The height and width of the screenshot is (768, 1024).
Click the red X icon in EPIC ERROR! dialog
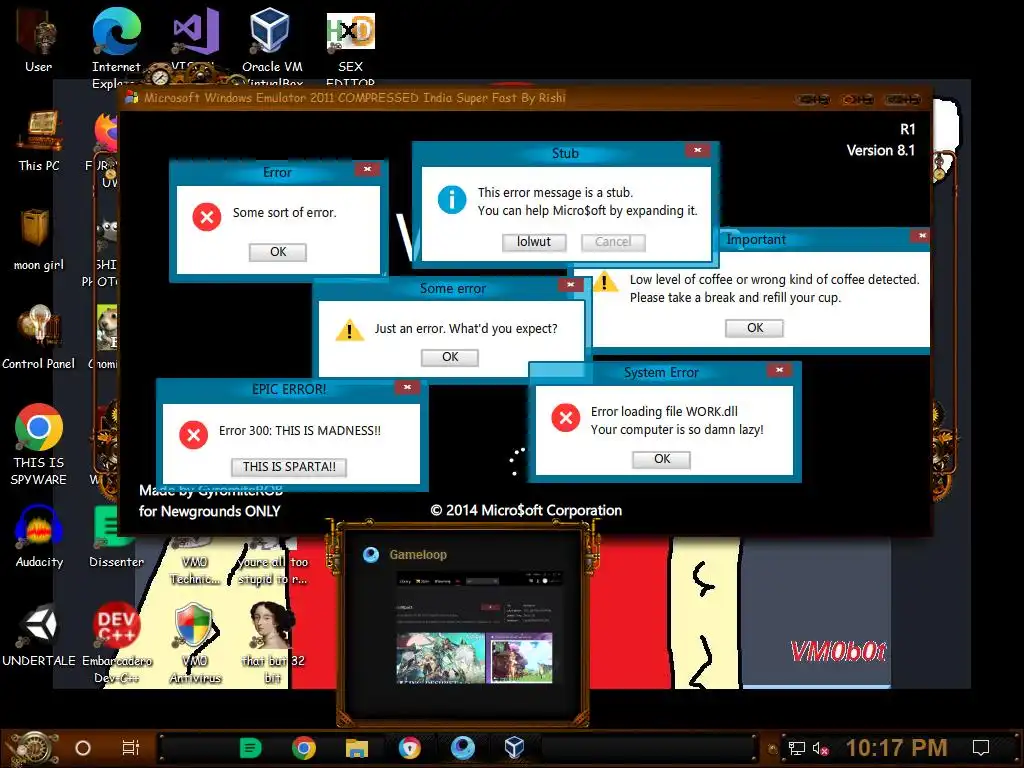pyautogui.click(x=194, y=435)
